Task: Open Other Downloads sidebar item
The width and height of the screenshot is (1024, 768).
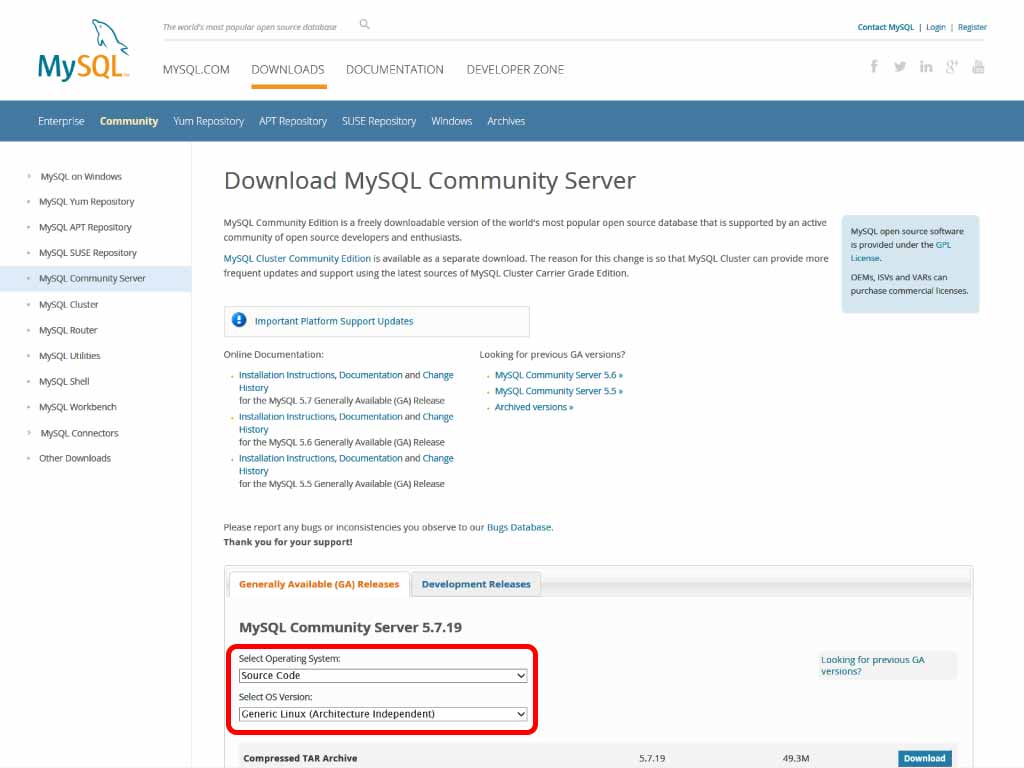Action: (x=75, y=458)
